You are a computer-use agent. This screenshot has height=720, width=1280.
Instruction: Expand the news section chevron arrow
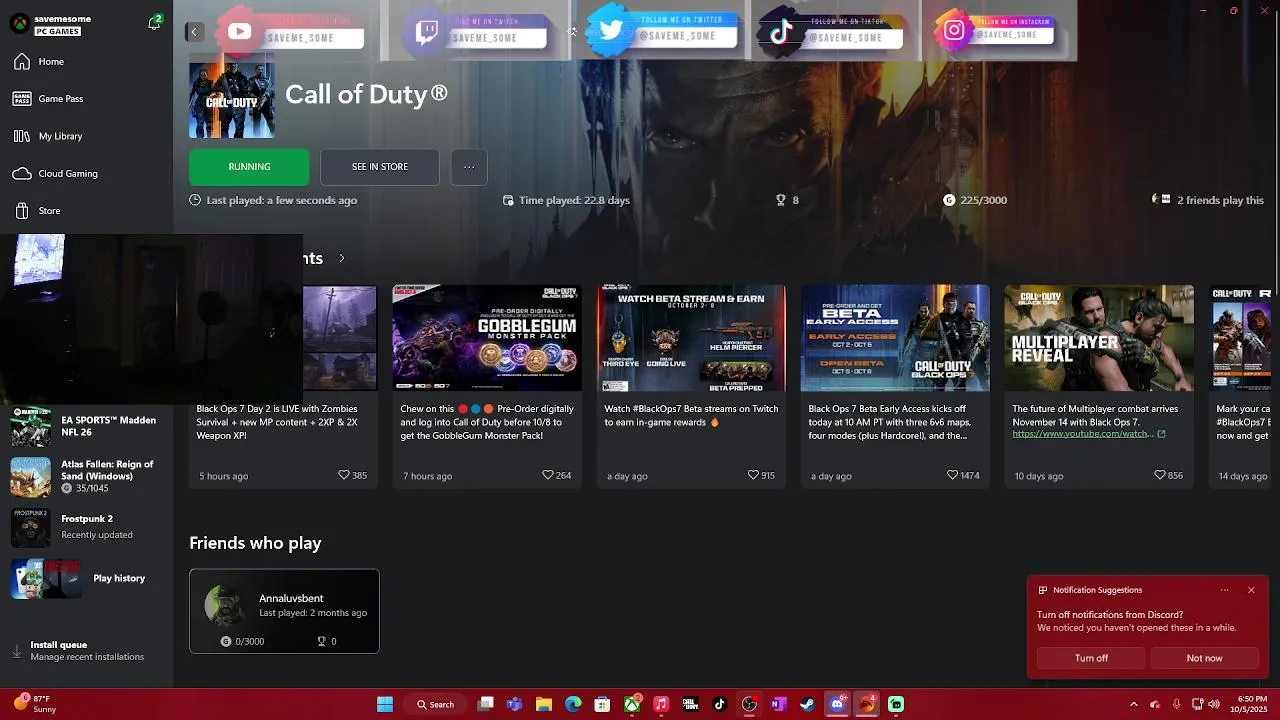pyautogui.click(x=341, y=258)
